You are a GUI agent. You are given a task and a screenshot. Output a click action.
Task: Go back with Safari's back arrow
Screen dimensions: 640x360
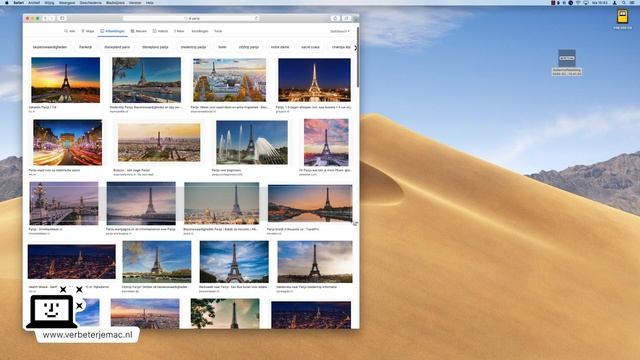click(x=45, y=18)
